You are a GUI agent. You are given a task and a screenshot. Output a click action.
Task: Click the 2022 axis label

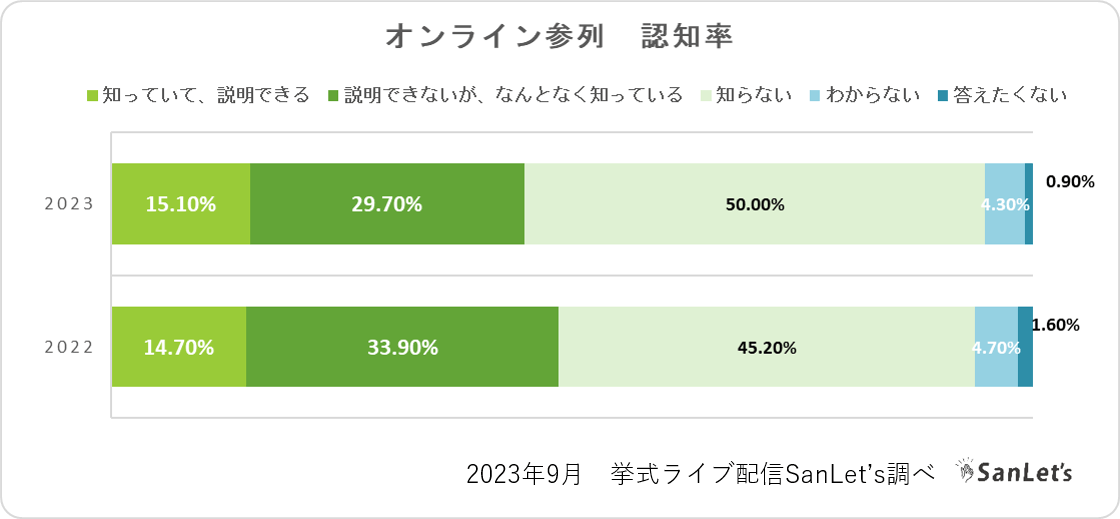click(69, 347)
